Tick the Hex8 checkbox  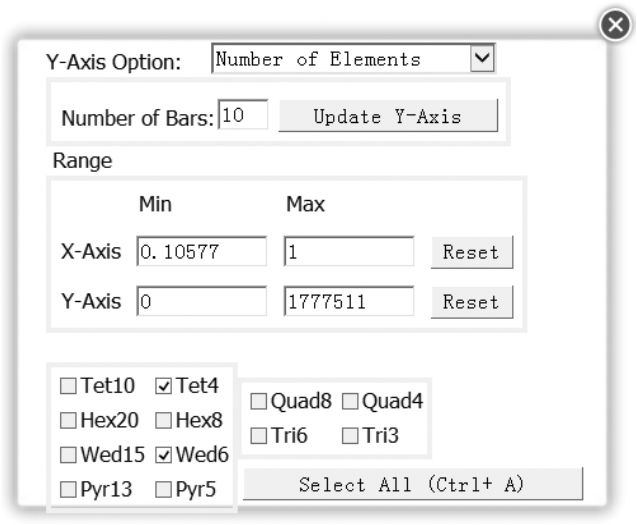[165, 421]
